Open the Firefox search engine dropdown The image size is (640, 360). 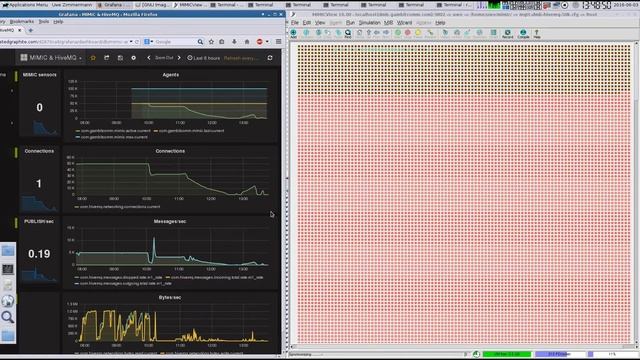149,42
